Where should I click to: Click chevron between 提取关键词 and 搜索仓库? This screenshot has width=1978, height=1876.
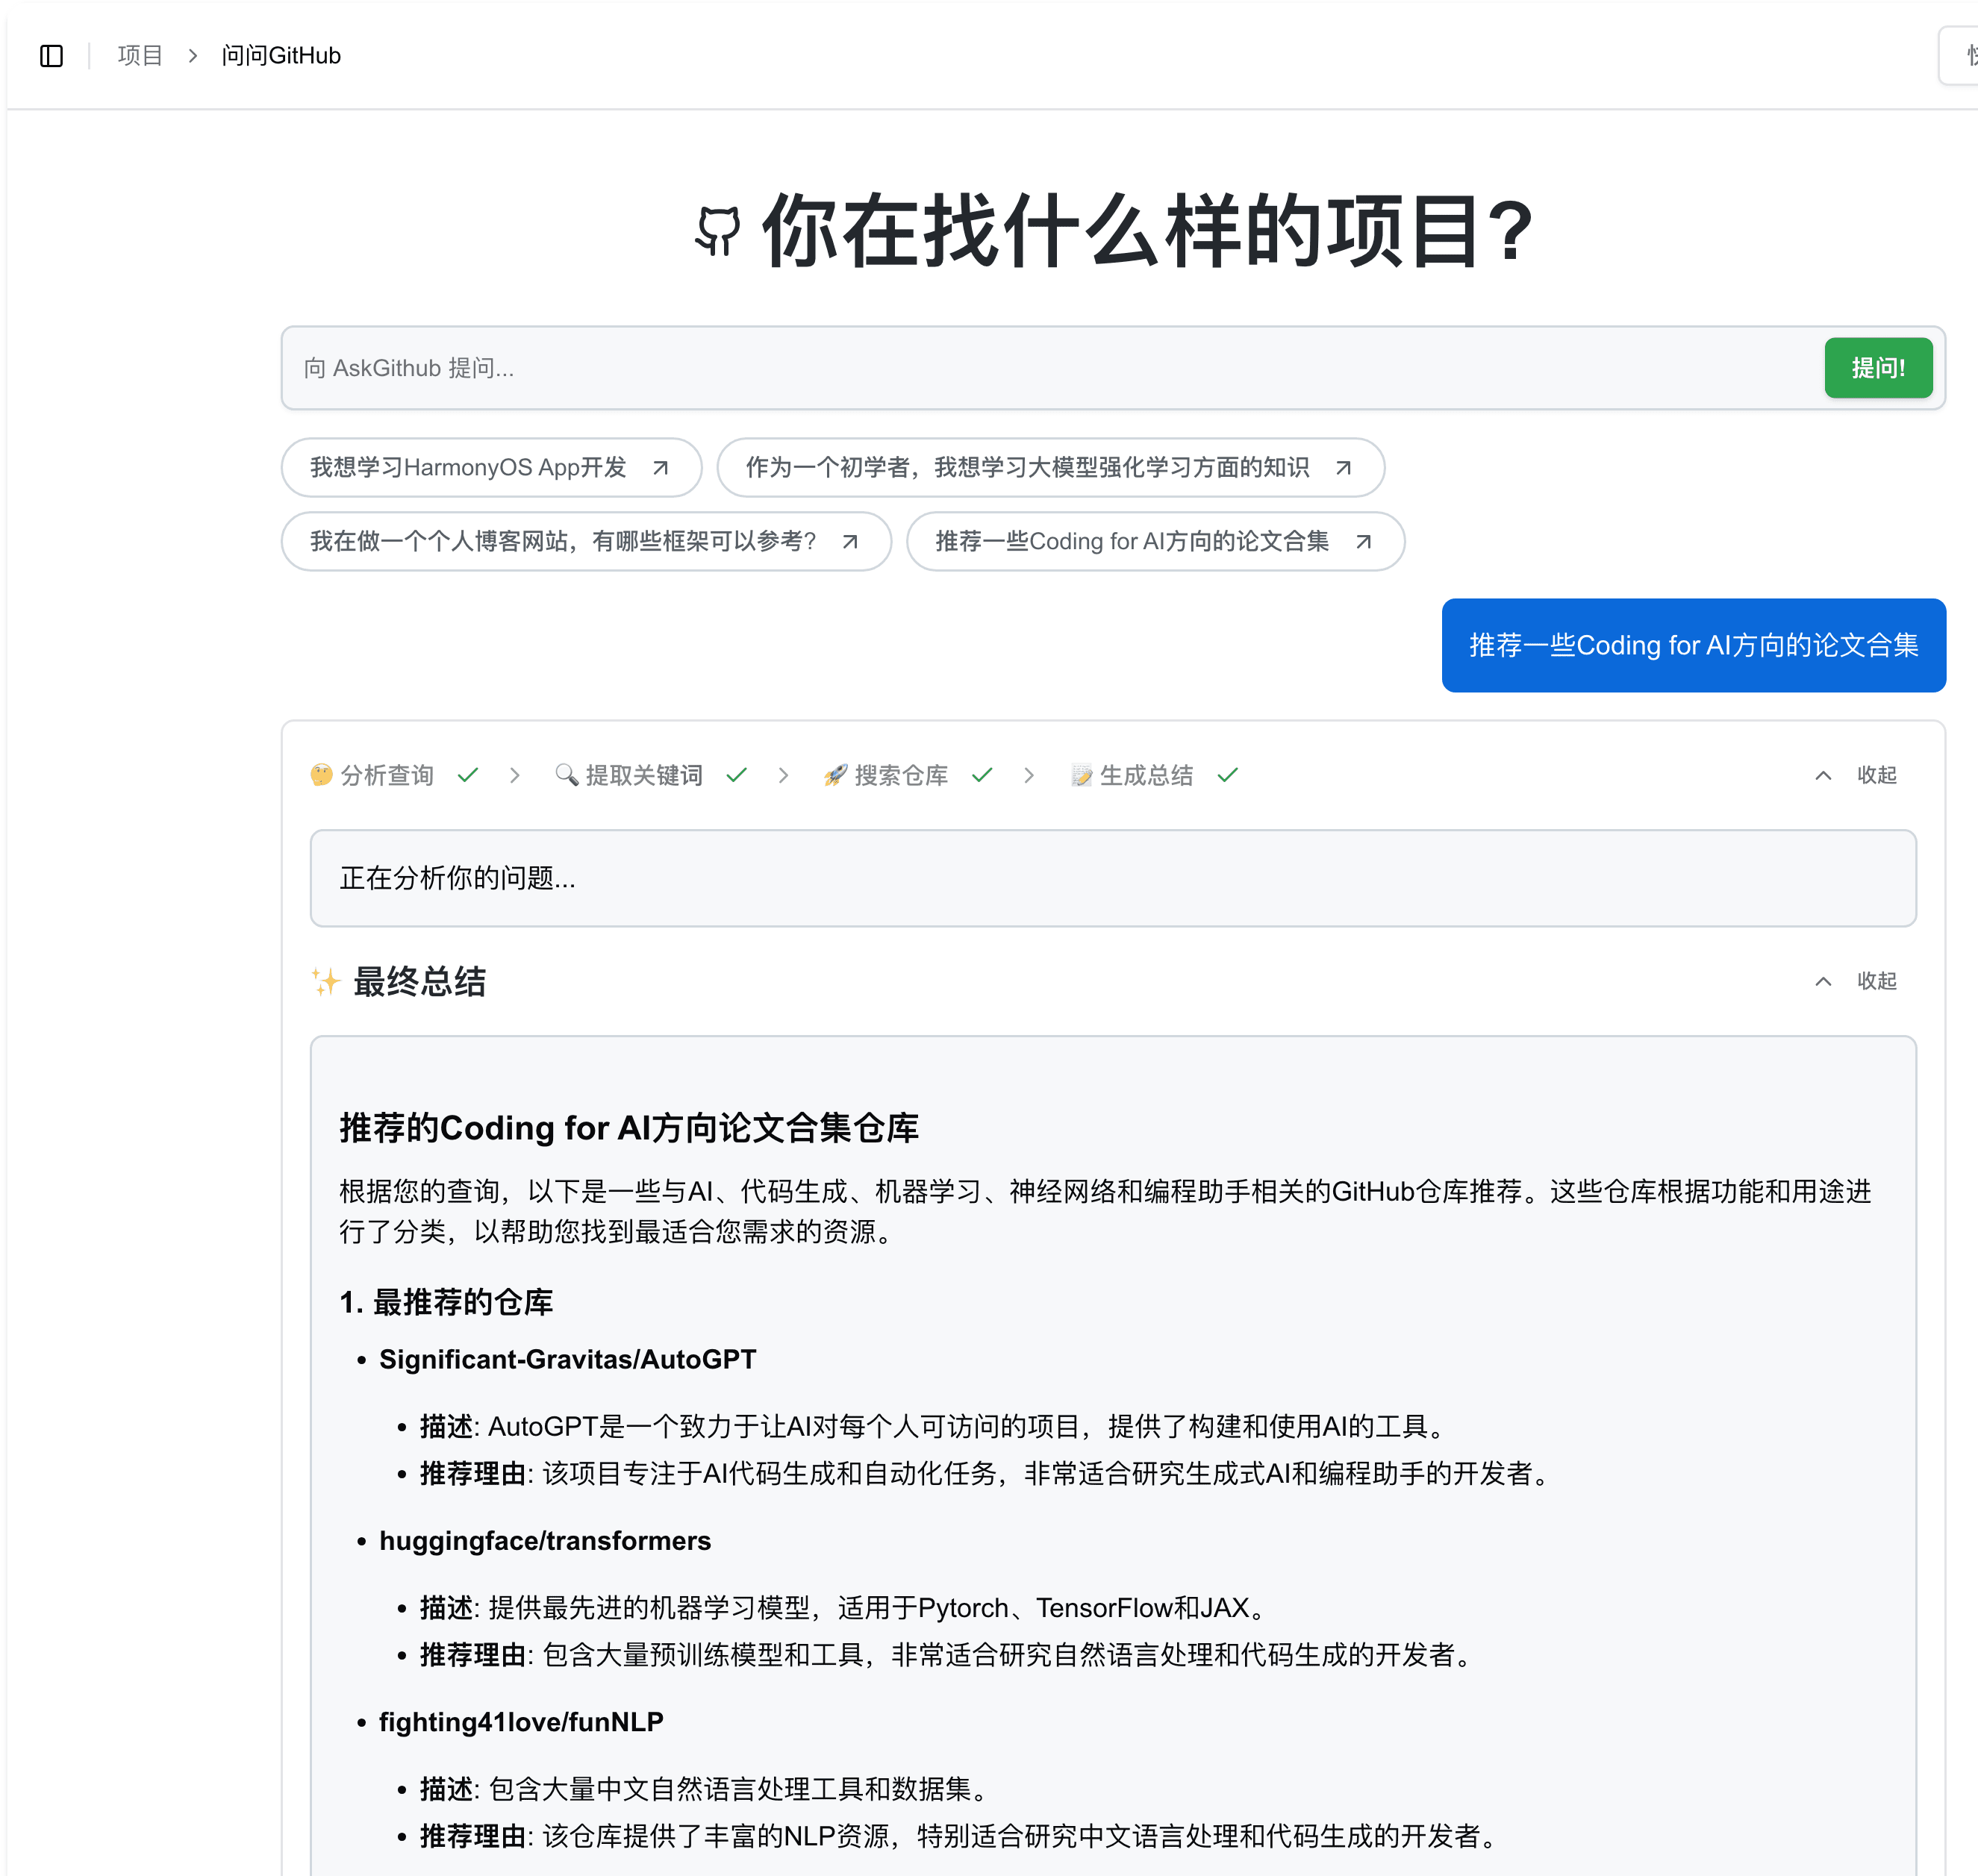tap(783, 775)
